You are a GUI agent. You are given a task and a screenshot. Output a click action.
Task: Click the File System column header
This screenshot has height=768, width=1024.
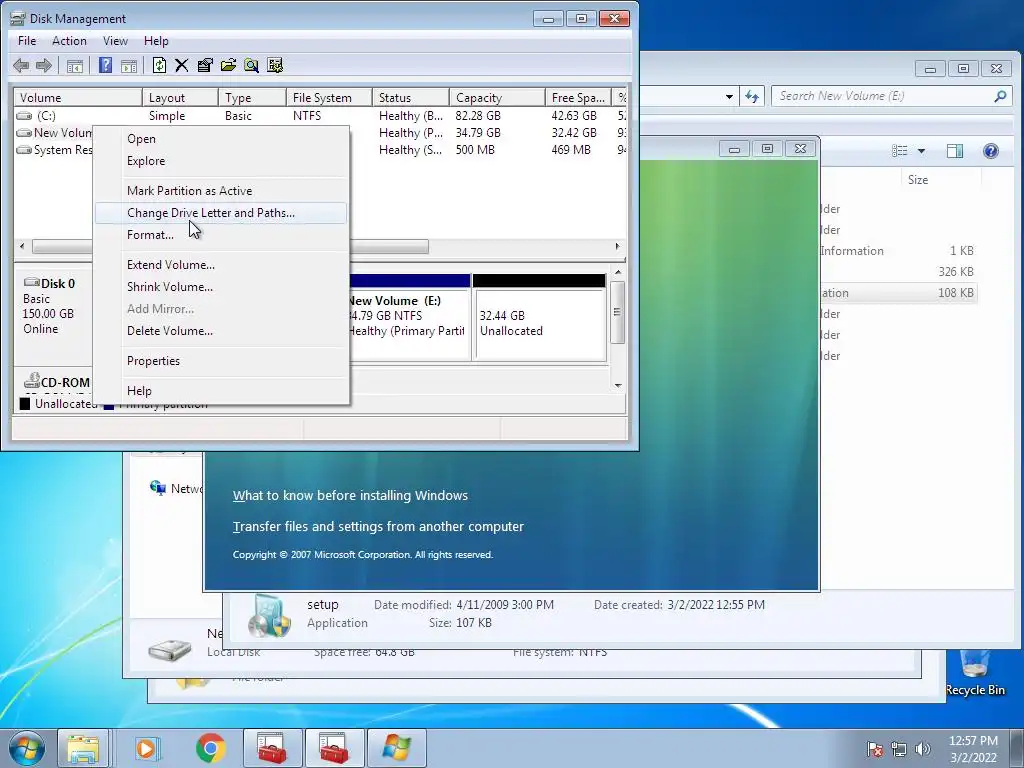[329, 97]
